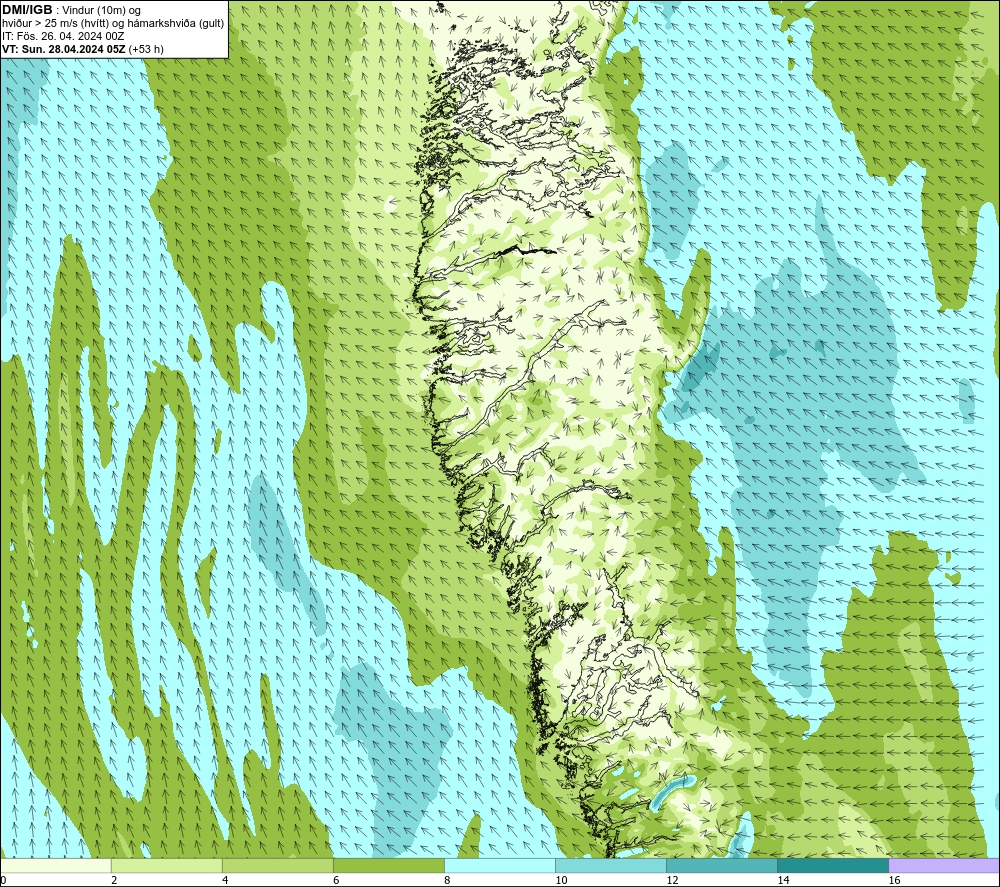Click the 12–14 m/s teal legend swatch
Viewport: 1000px width, 887px height.
pos(721,866)
